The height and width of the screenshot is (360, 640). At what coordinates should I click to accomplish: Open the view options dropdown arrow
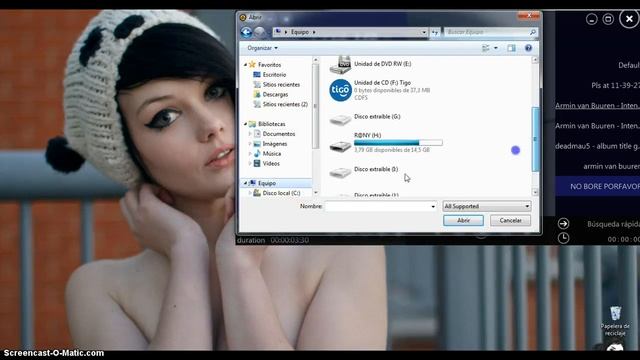coord(496,48)
